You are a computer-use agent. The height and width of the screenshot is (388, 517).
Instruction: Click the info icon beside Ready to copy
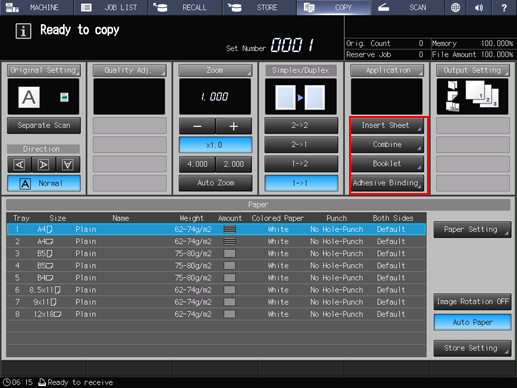click(23, 31)
